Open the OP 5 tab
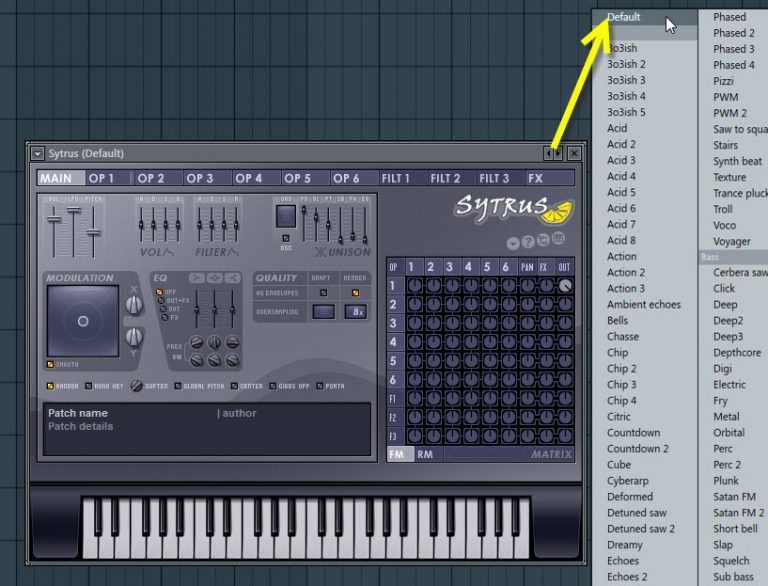Image resolution: width=768 pixels, height=586 pixels. (x=305, y=178)
